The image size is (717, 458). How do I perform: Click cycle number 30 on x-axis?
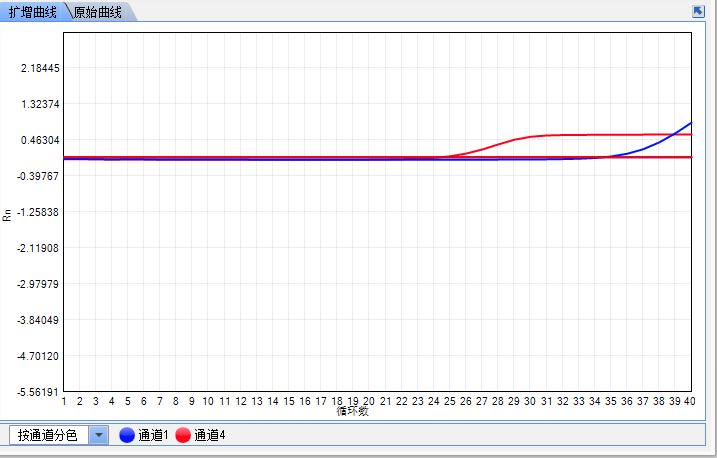click(x=530, y=401)
